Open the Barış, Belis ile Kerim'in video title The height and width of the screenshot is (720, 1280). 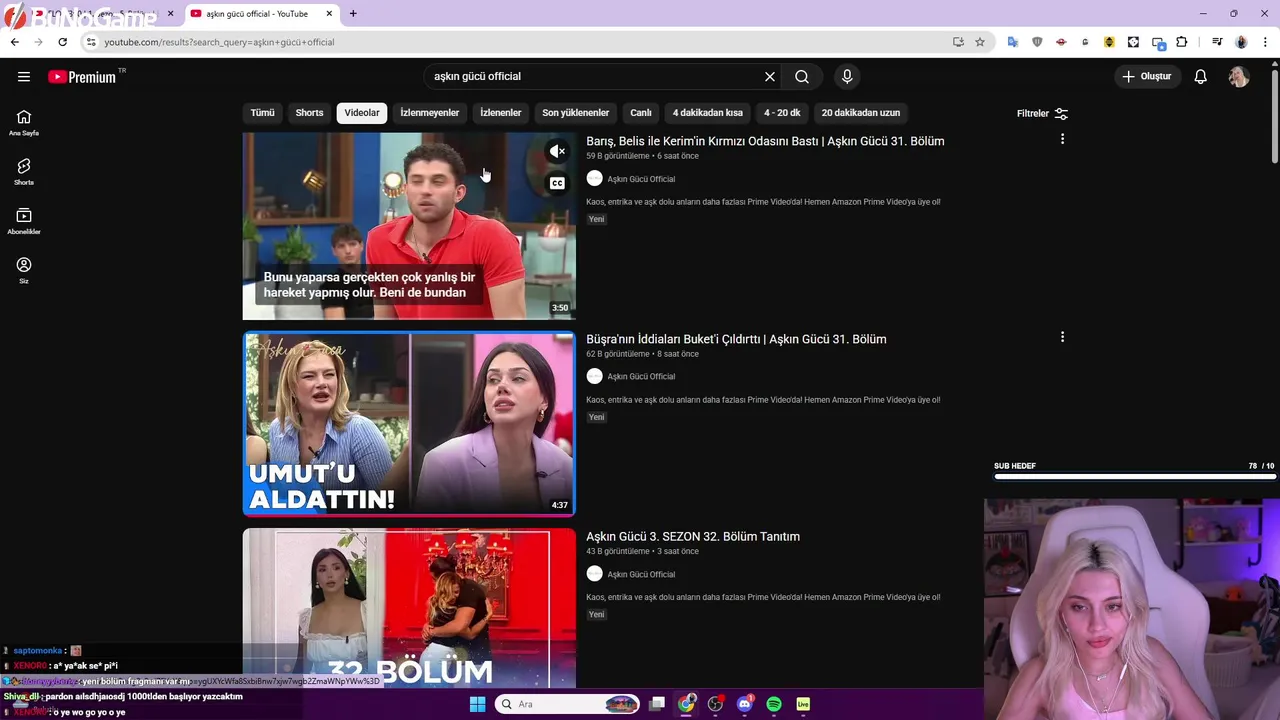tap(765, 141)
